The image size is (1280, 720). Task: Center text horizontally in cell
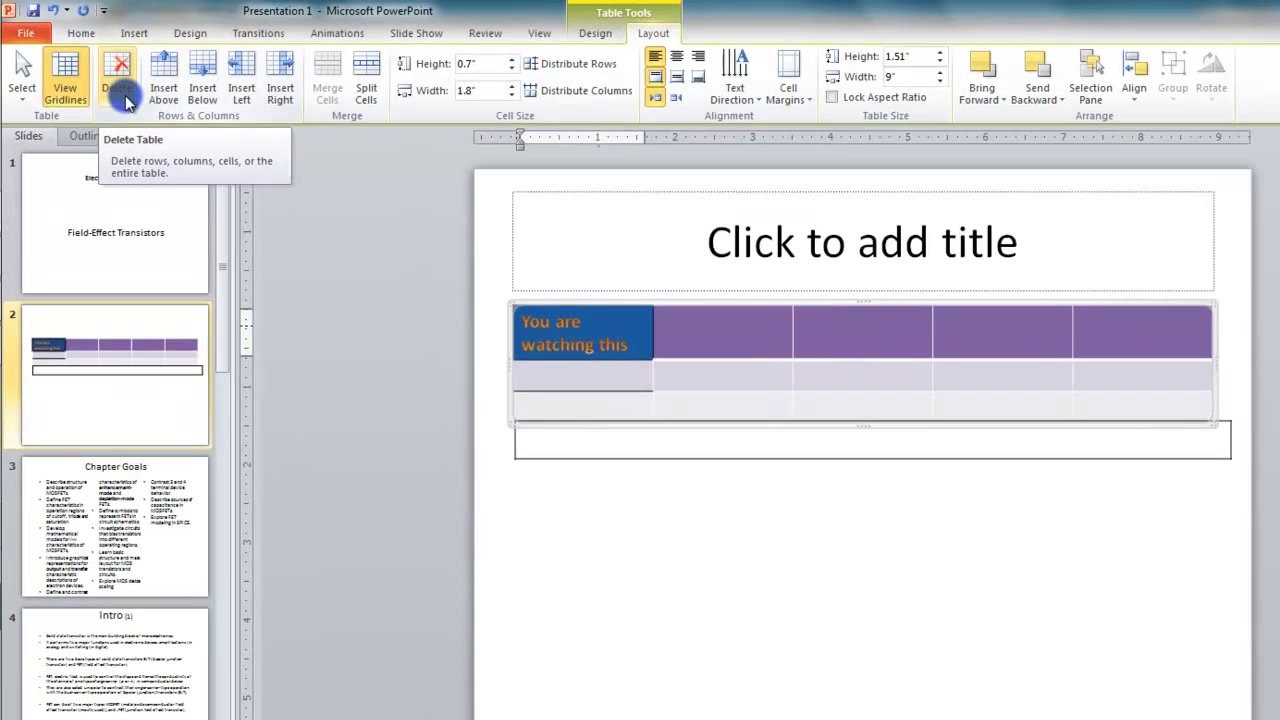click(x=677, y=57)
